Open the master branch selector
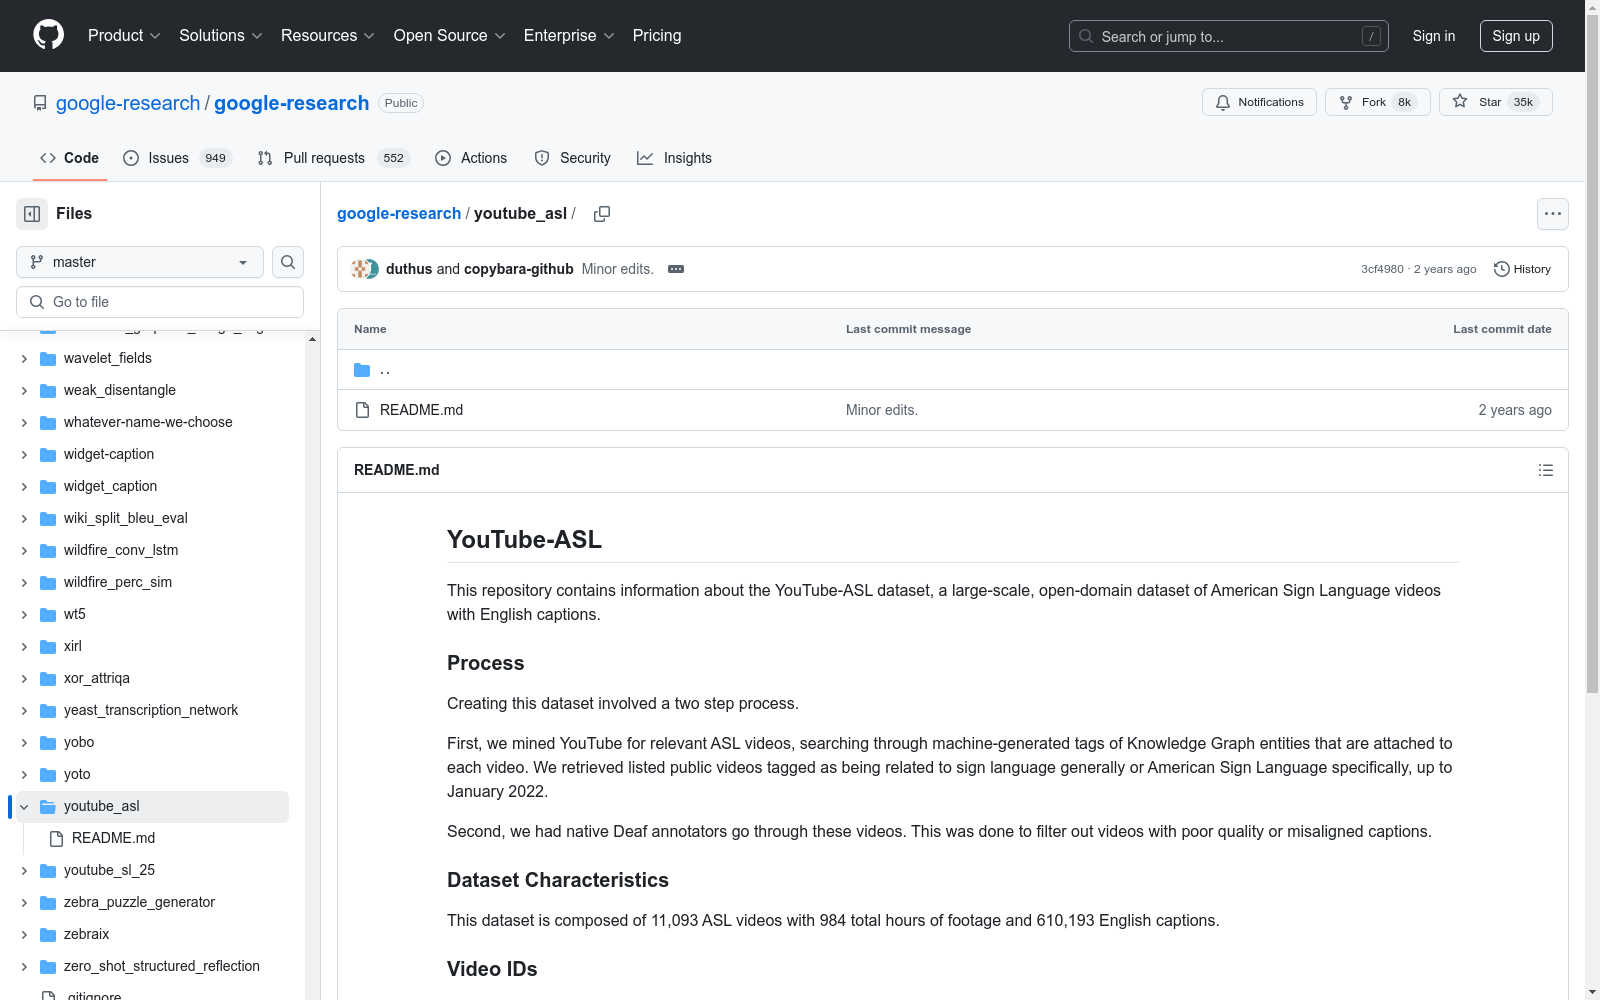This screenshot has width=1600, height=1000. coord(140,262)
